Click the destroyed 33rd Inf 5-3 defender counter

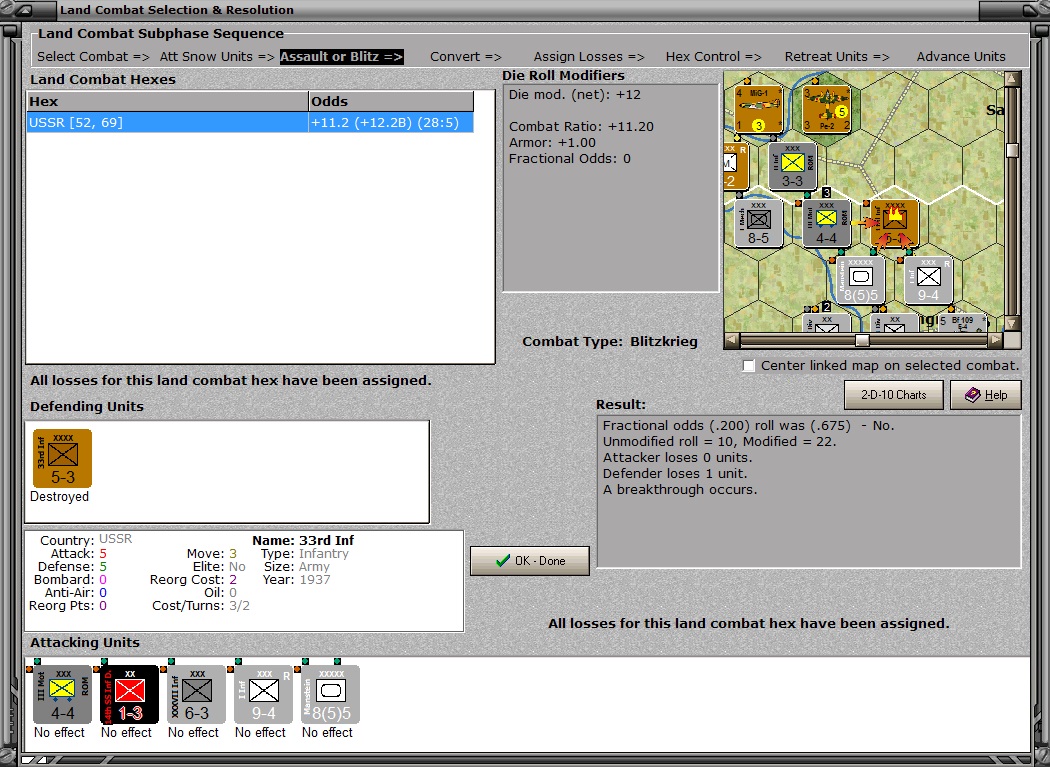(x=62, y=458)
